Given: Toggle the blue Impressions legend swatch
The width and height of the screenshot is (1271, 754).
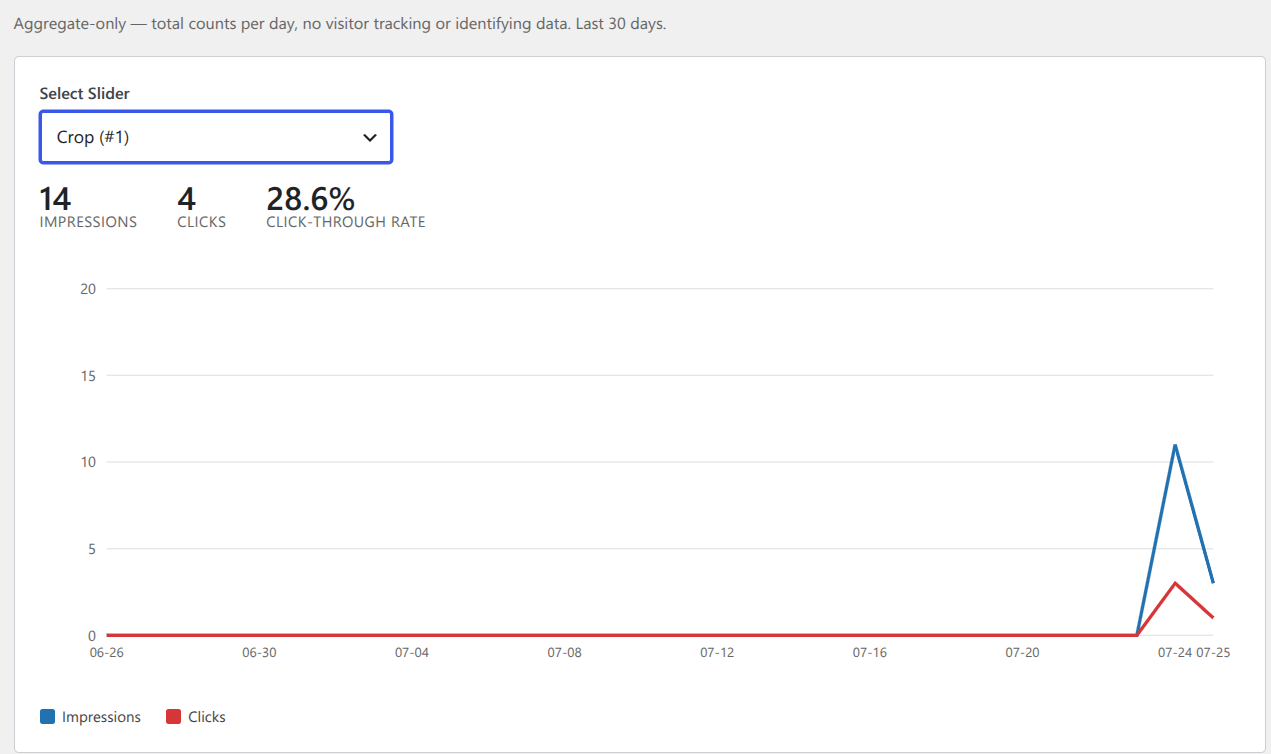Looking at the screenshot, I should [48, 717].
